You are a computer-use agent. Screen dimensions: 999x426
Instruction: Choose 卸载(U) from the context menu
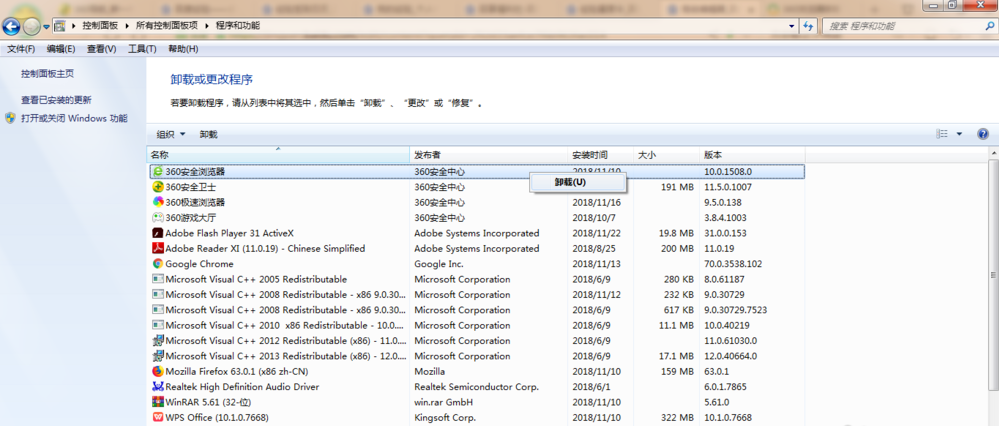coord(570,182)
